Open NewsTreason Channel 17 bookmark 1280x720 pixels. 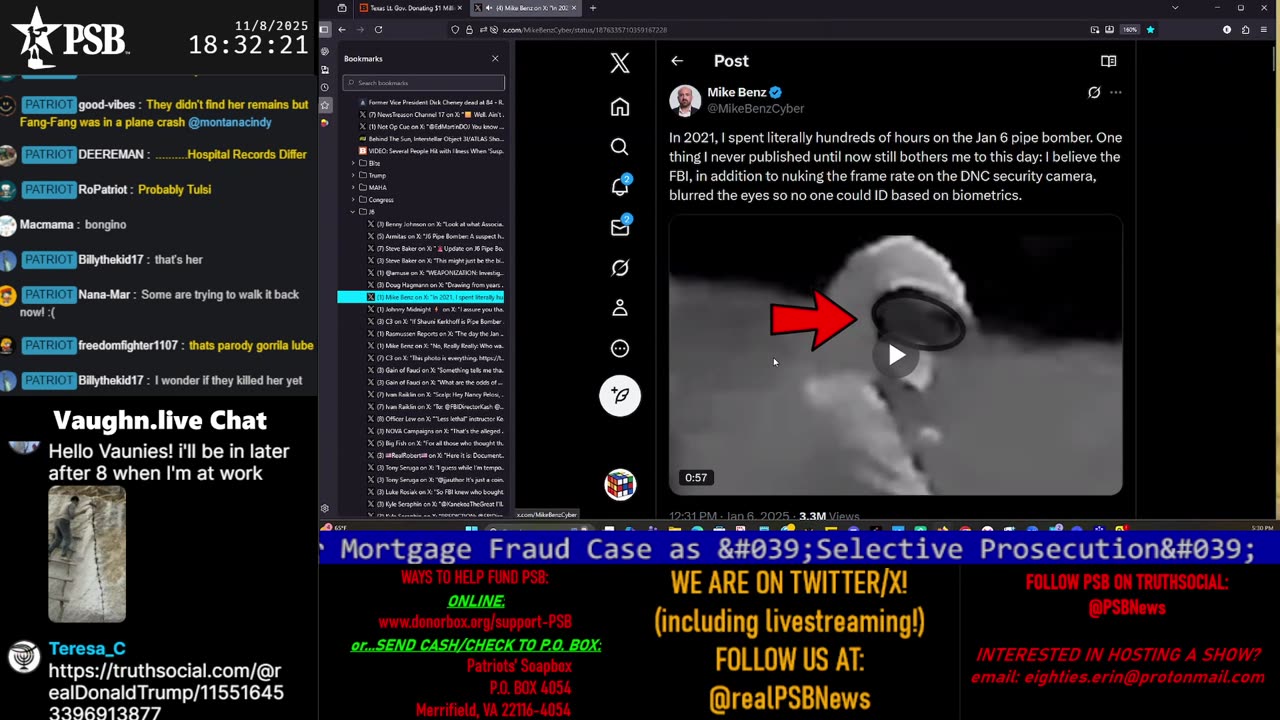(x=430, y=114)
